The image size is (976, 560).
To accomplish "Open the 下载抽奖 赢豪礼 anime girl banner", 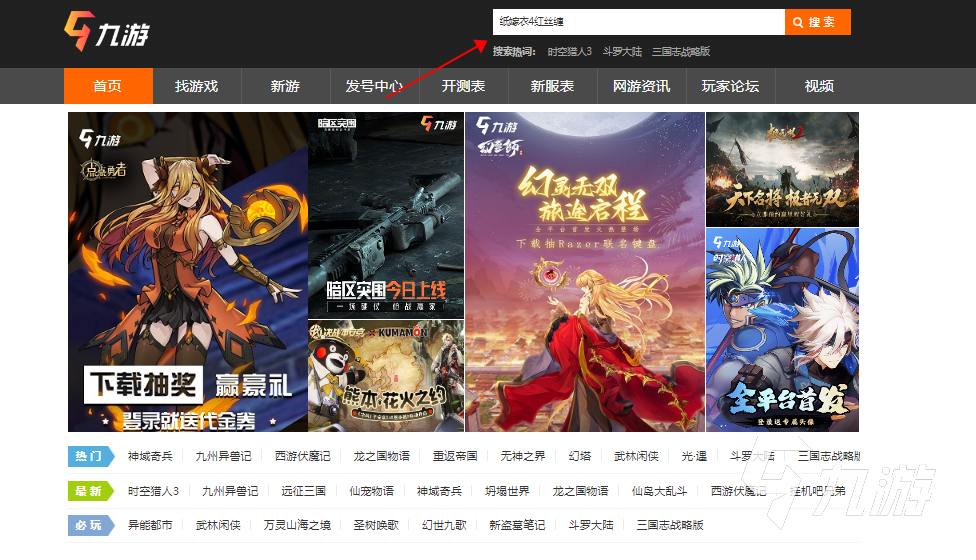I will click(187, 272).
